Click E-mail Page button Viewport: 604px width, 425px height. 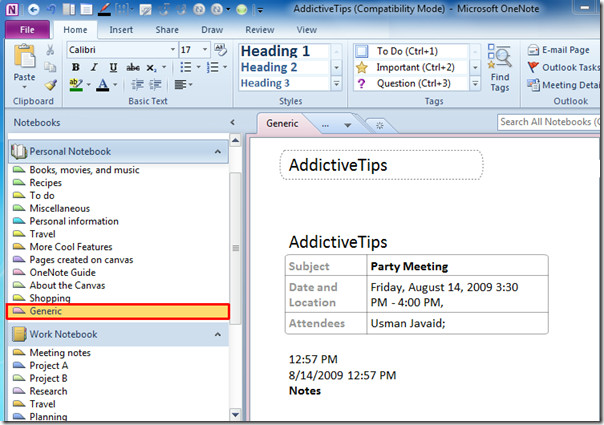click(x=558, y=50)
